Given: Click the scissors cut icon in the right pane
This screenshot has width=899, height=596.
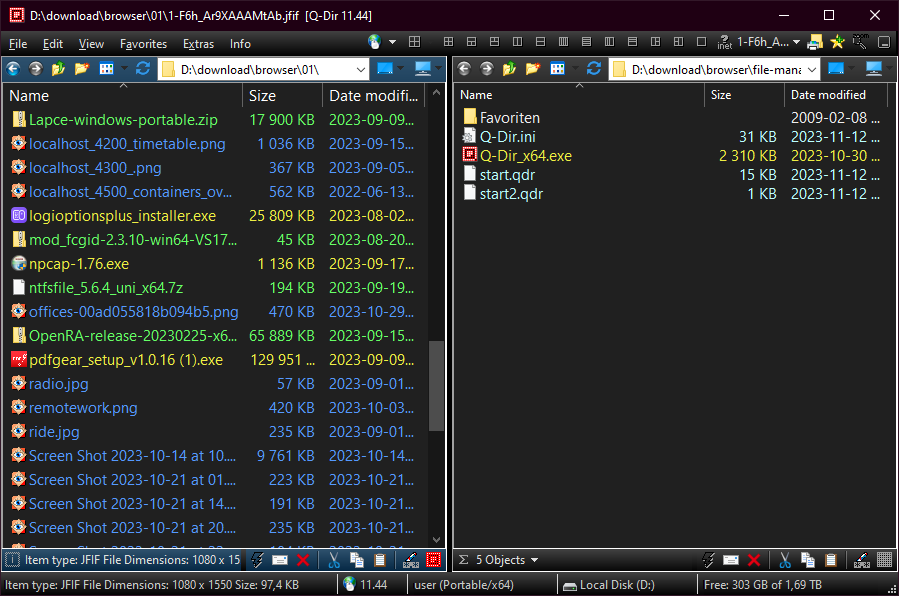Looking at the screenshot, I should click(785, 560).
